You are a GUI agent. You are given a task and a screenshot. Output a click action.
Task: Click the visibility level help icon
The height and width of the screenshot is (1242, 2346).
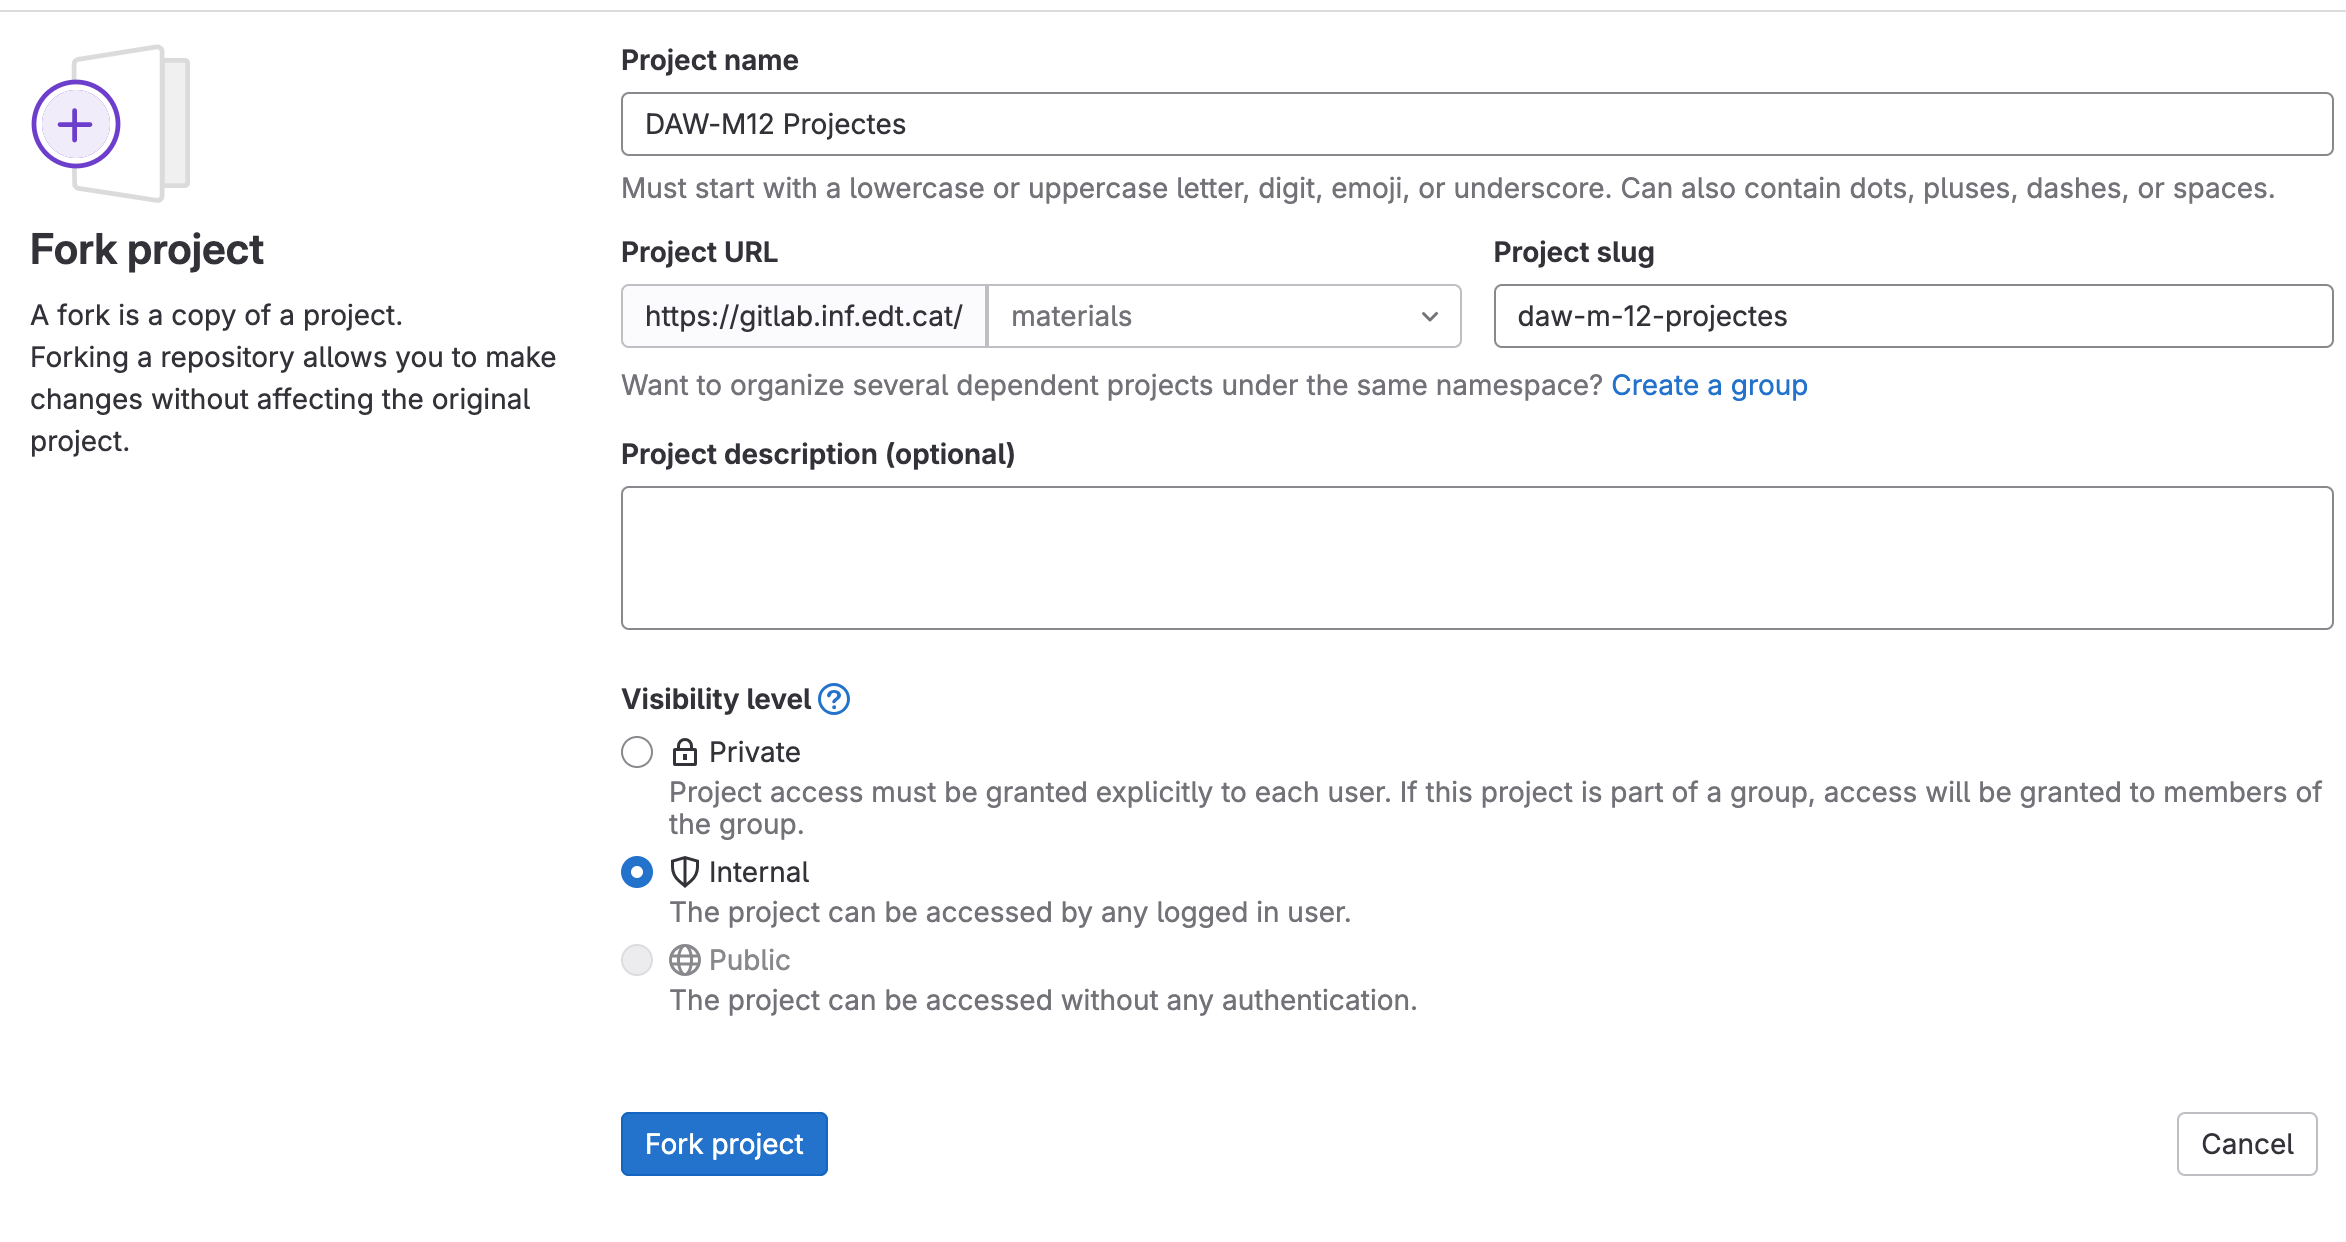click(x=833, y=699)
